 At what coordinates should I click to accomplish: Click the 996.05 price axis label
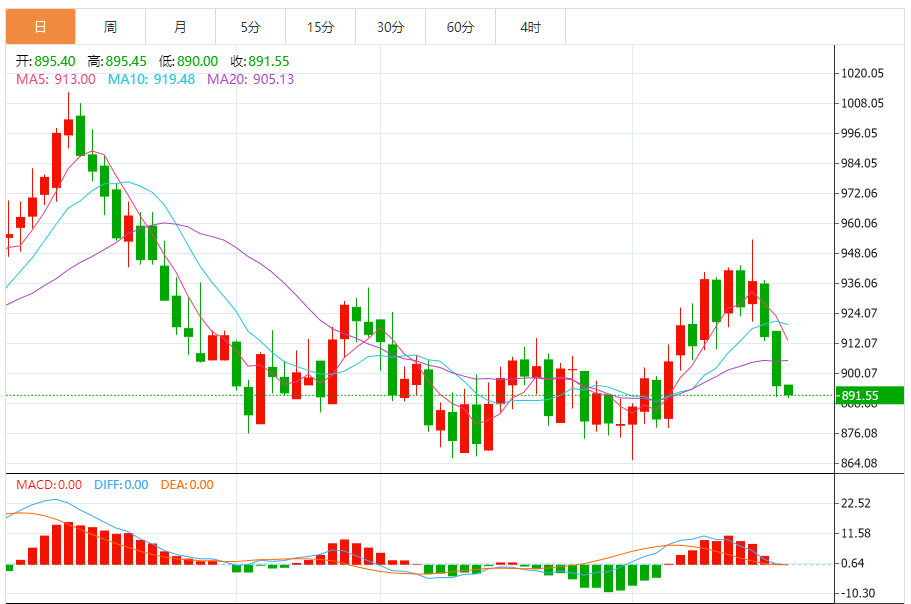pyautogui.click(x=859, y=133)
